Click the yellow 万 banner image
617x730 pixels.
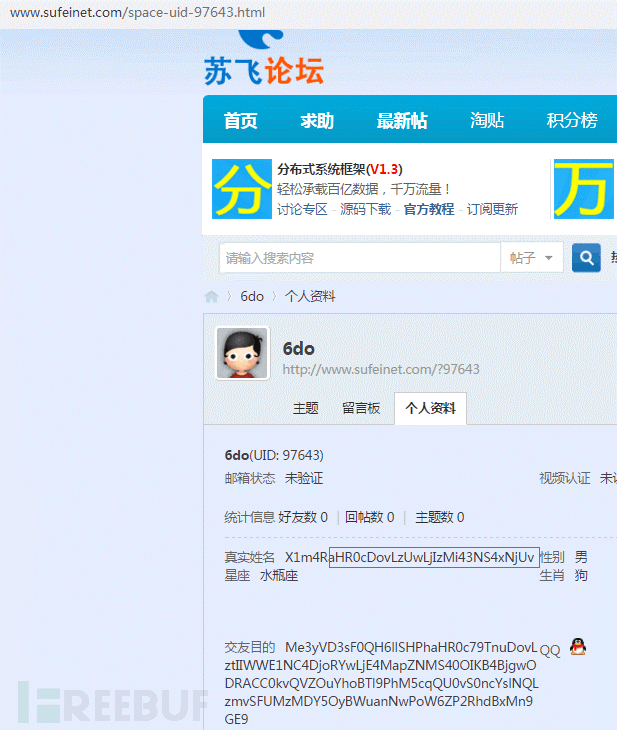pos(583,189)
